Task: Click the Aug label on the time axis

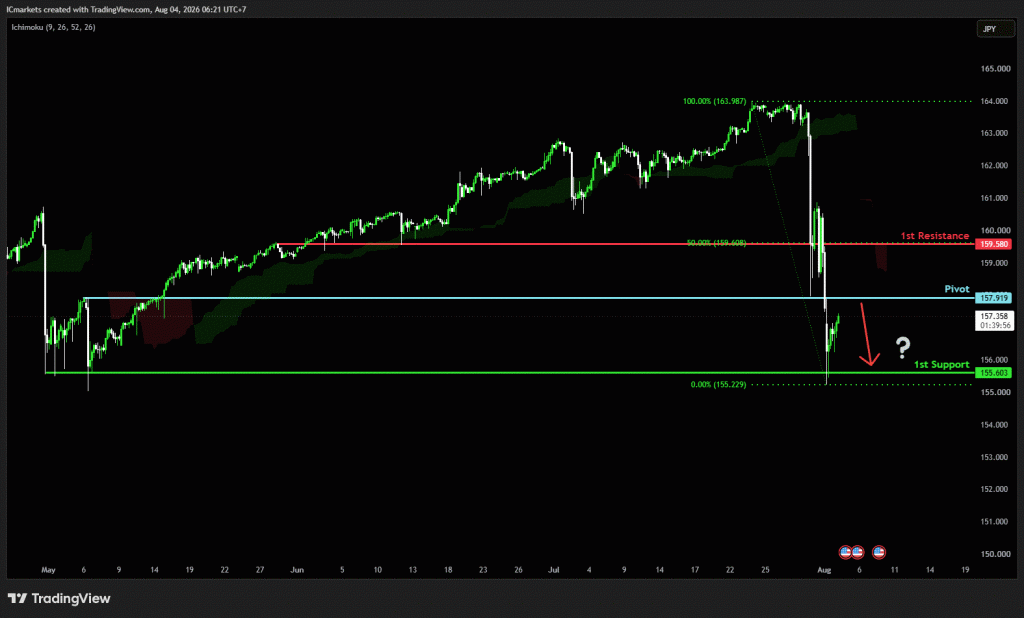Action: (824, 570)
